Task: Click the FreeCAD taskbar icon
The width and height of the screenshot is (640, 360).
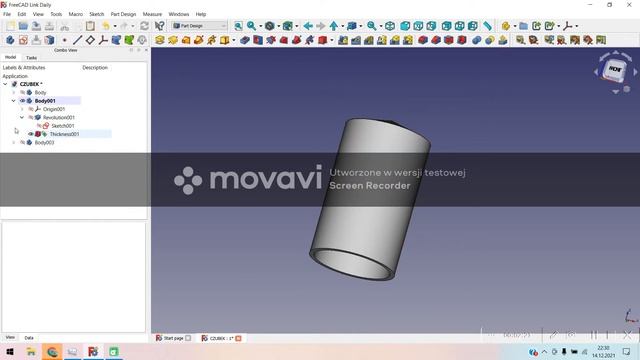Action: point(93,351)
